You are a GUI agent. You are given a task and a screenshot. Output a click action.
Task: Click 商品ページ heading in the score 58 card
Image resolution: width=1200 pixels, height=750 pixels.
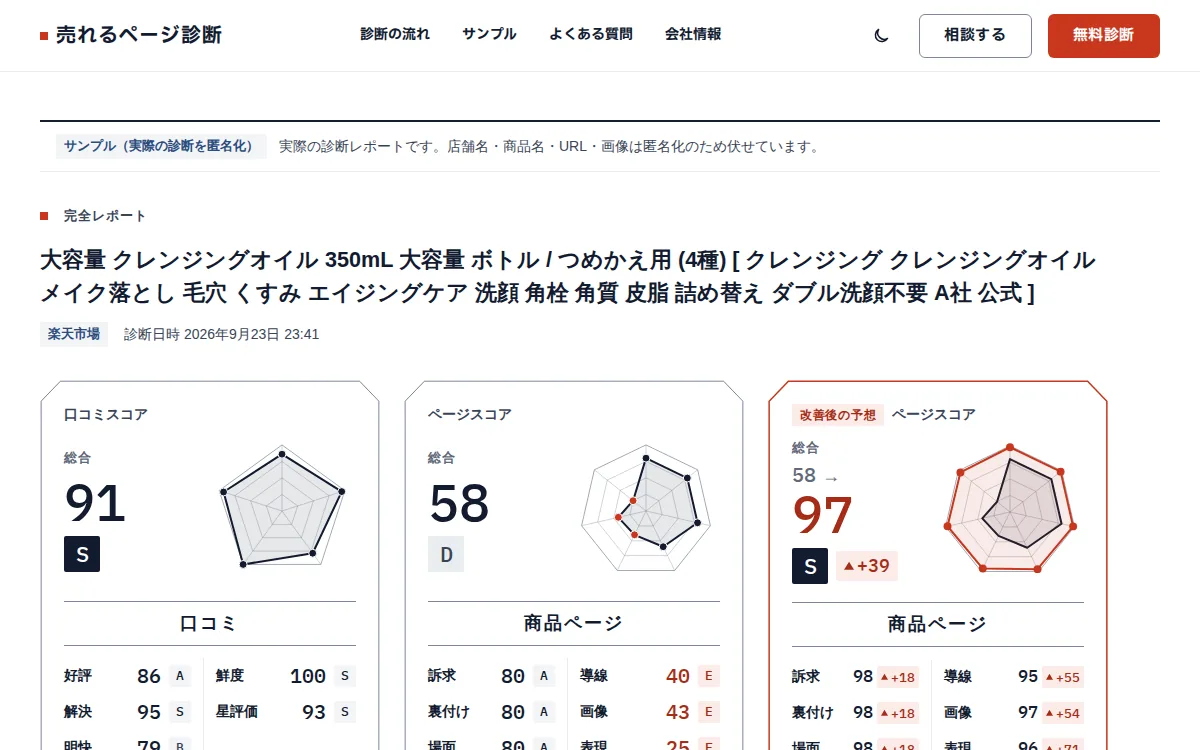coord(574,624)
